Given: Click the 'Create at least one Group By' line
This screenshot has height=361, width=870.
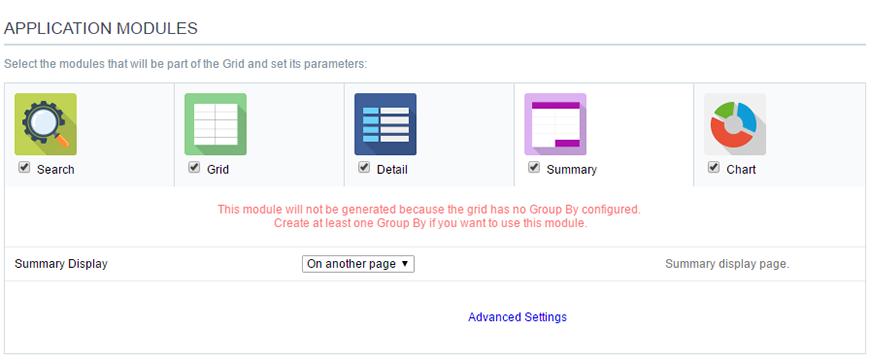Looking at the screenshot, I should [430, 224].
